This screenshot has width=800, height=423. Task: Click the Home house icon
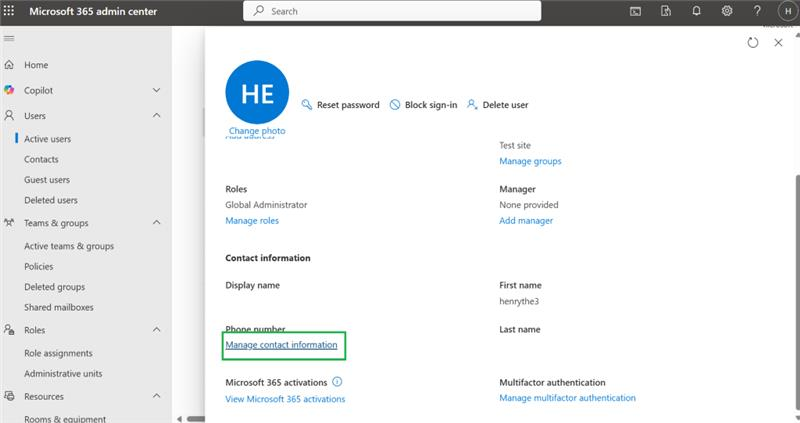(x=9, y=65)
